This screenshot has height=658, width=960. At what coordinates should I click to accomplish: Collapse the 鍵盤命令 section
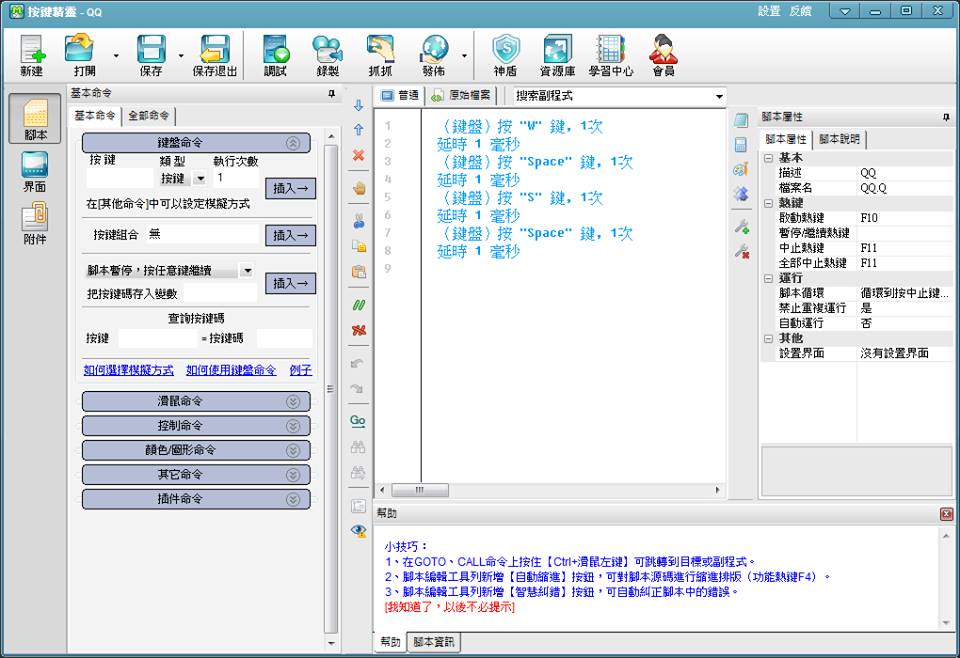(292, 143)
